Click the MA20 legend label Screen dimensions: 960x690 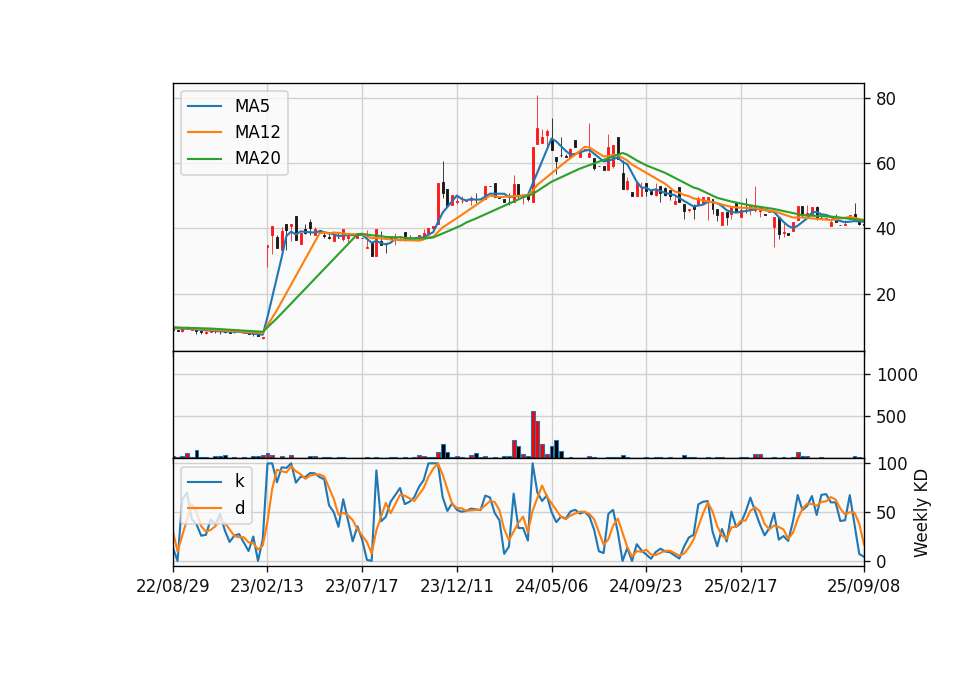(257, 158)
